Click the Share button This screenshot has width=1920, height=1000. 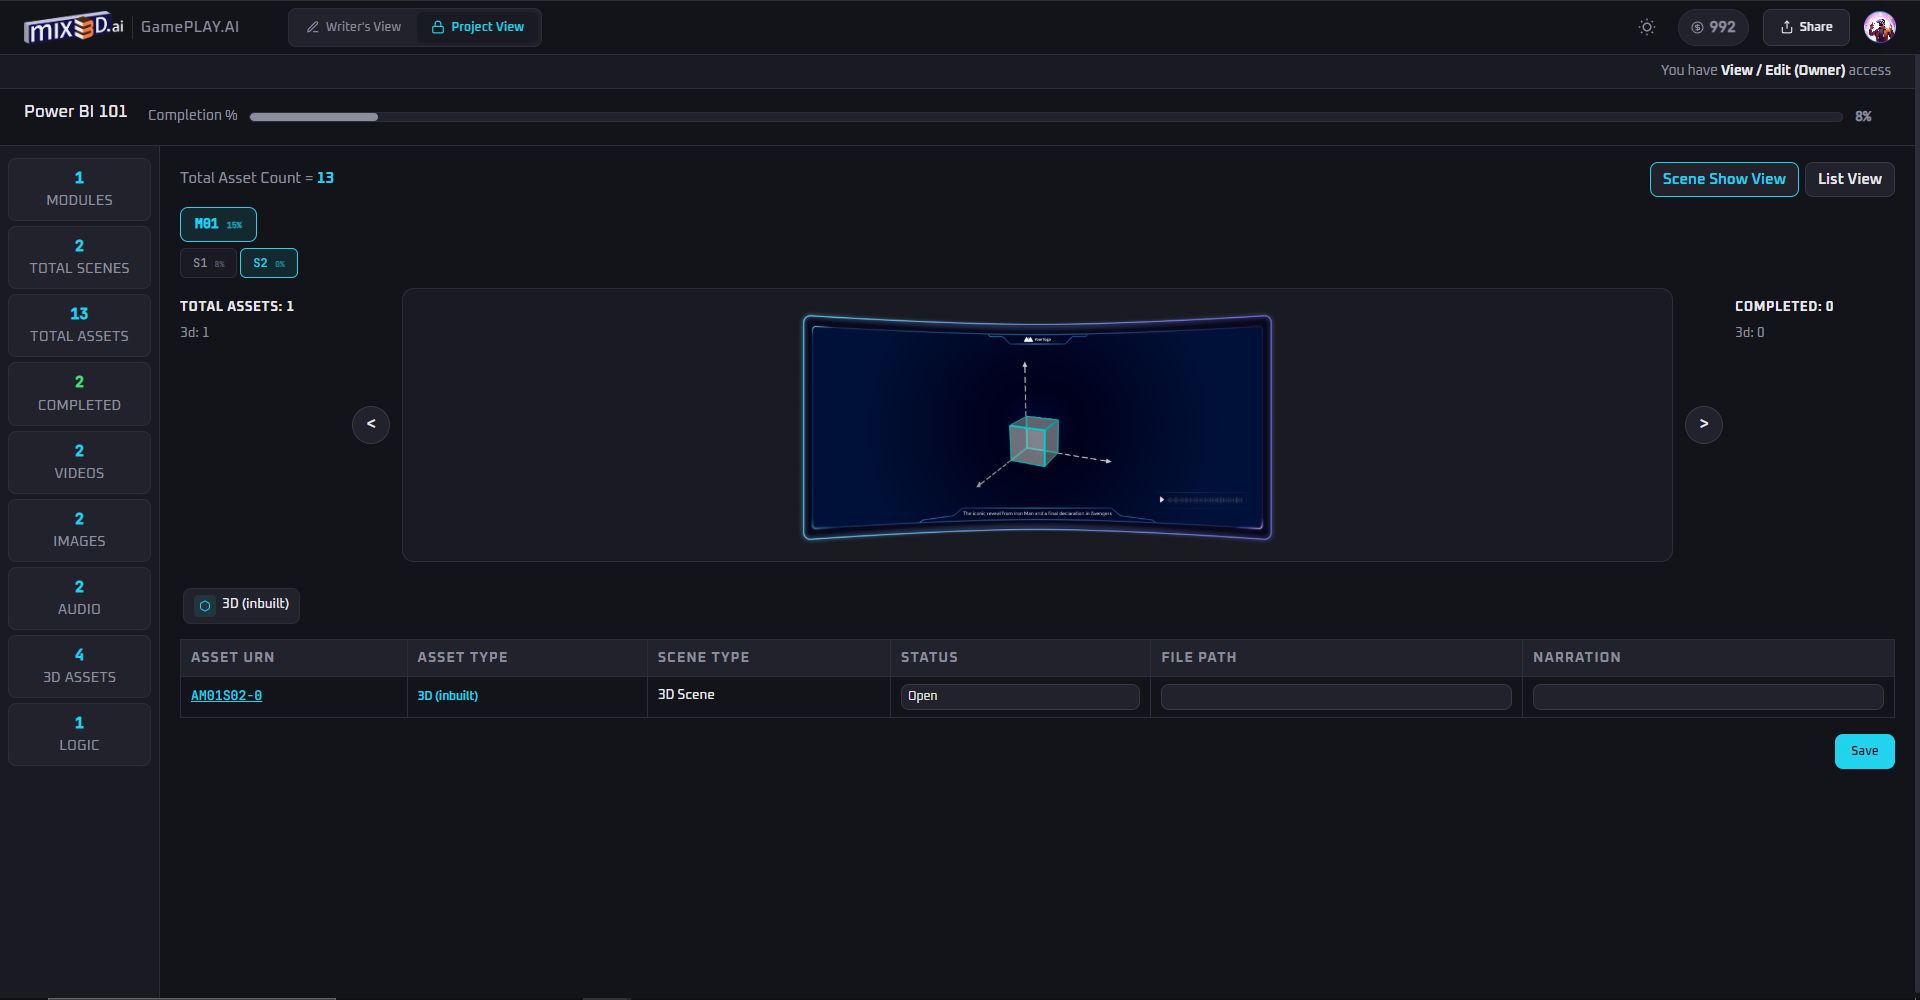tap(1806, 27)
